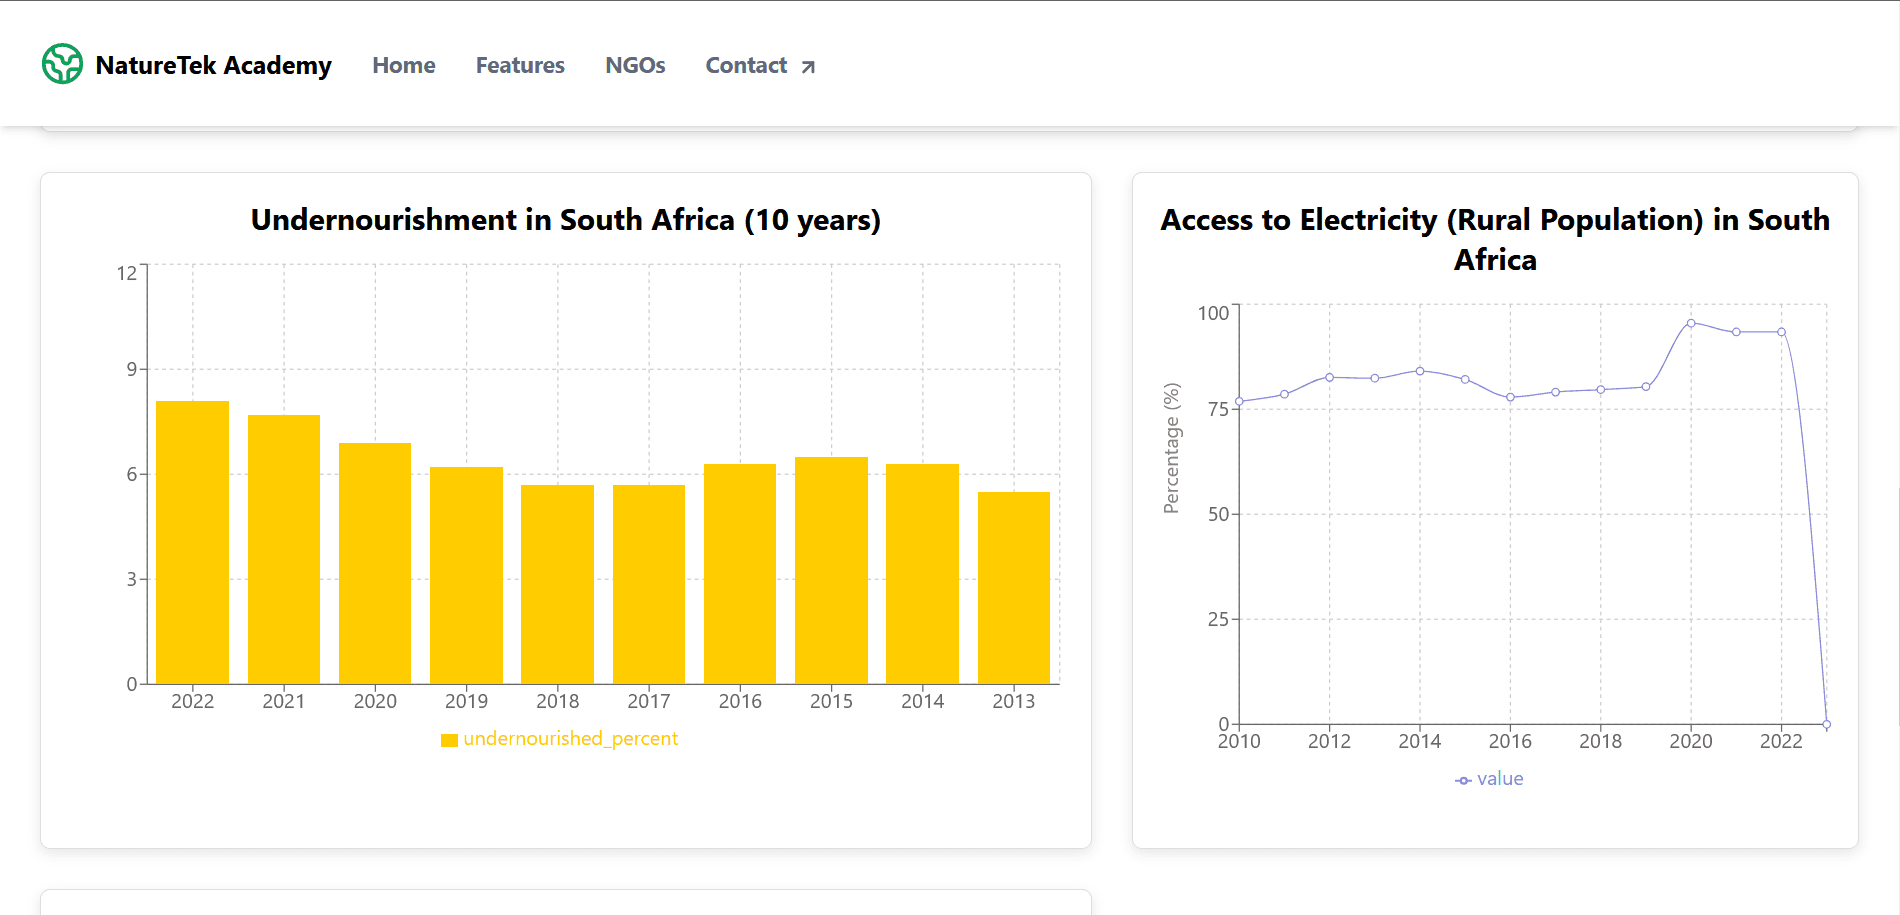Click the NatureTek Academy leaf logo icon
Image resolution: width=1900 pixels, height=915 pixels.
62,64
